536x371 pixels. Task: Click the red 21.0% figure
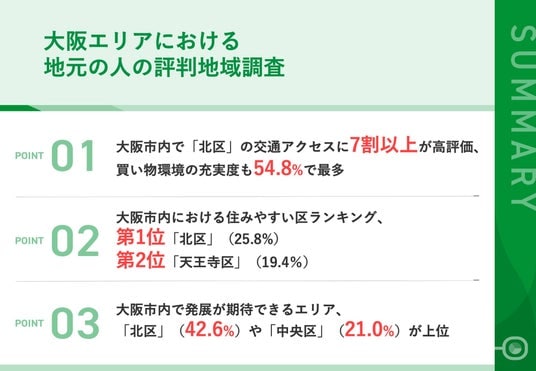coord(370,330)
